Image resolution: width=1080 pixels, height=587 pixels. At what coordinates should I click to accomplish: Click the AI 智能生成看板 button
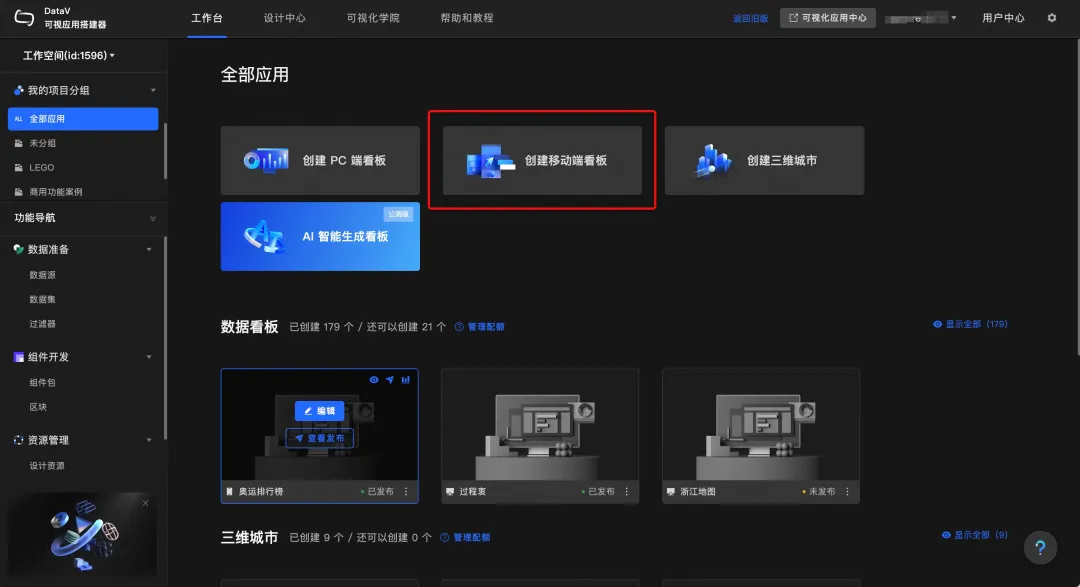pos(320,236)
